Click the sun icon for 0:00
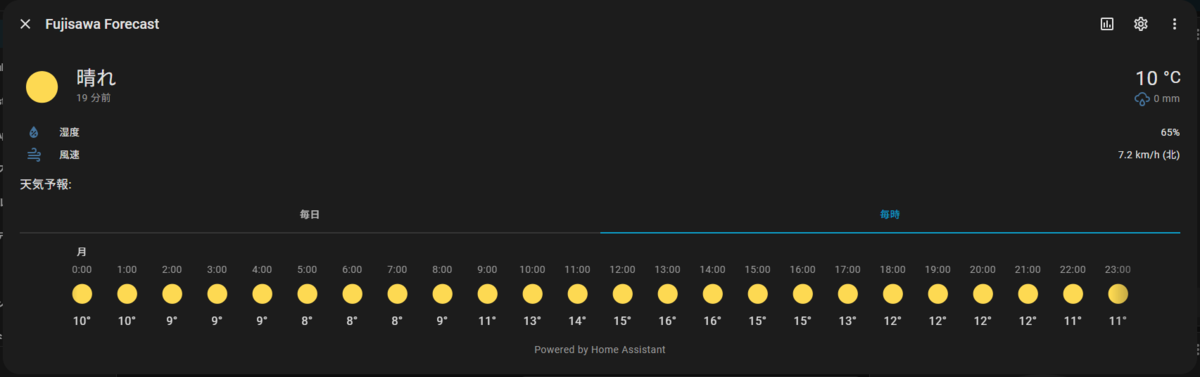 (x=82, y=294)
